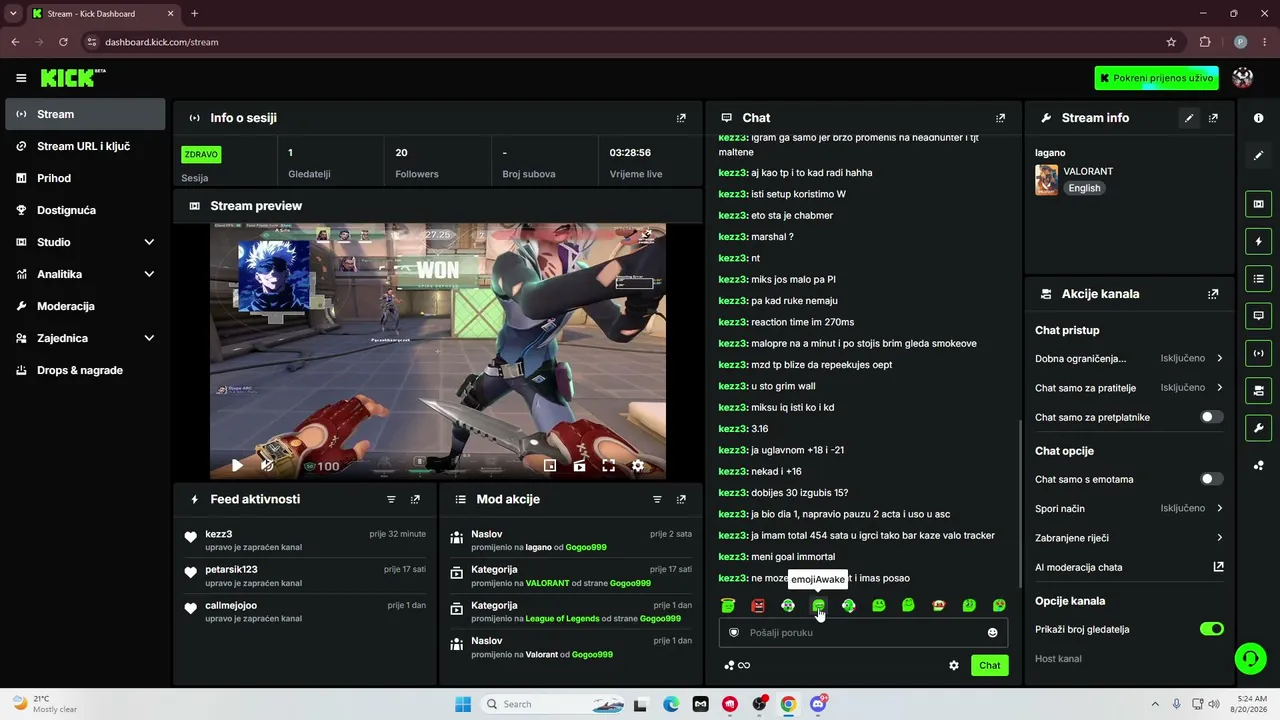Edit stream info with pencil icon
This screenshot has width=1280, height=720.
coord(1189,118)
